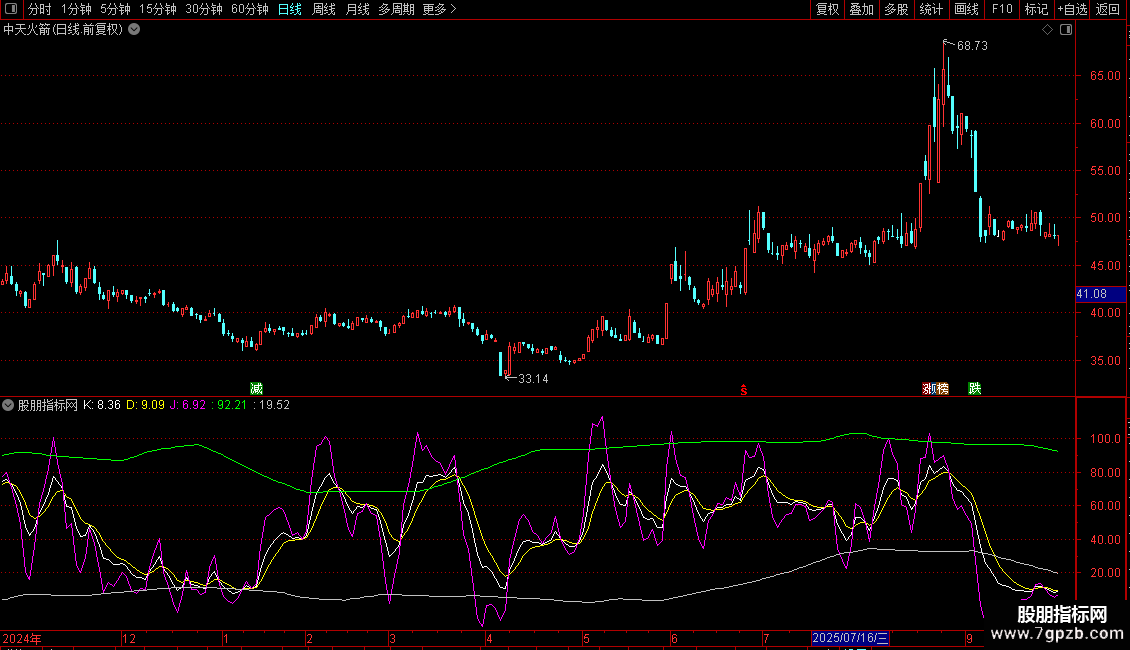
Task: Click the 复权 button
Action: tap(828, 9)
